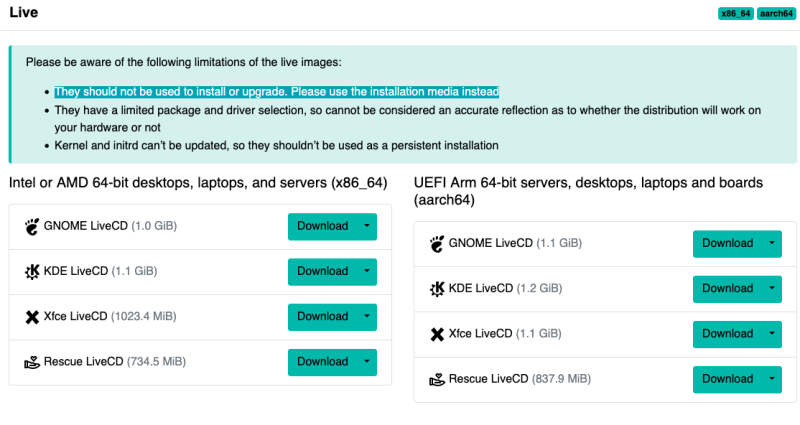This screenshot has height=425, width=800.
Task: Click the GNOME footprint icon in aarch64 list
Action: coord(436,243)
